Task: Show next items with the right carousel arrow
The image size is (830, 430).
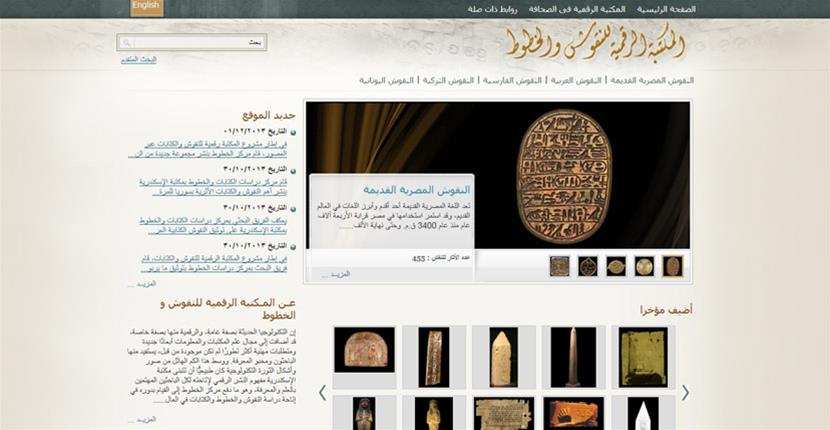Action: pyautogui.click(x=685, y=392)
